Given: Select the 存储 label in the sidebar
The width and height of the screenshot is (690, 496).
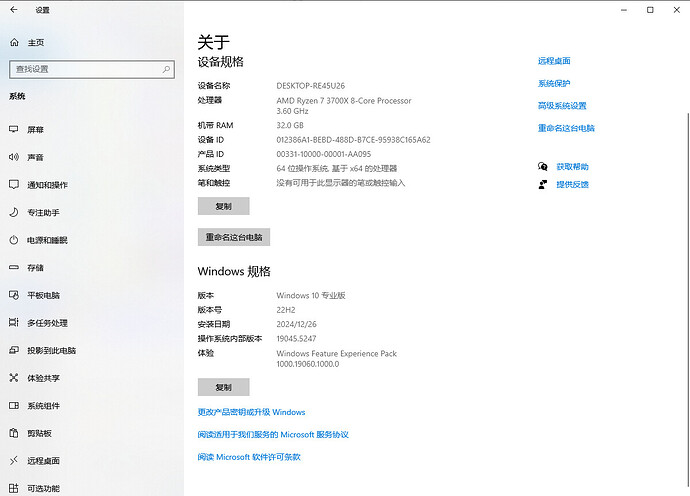Looking at the screenshot, I should (x=35, y=268).
